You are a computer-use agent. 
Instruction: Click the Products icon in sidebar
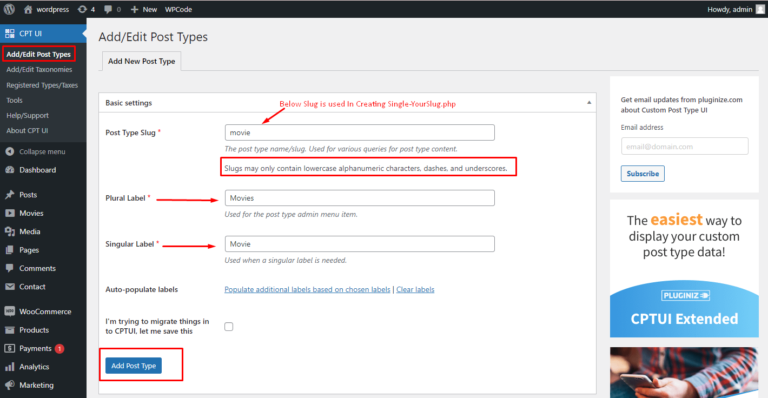(x=9, y=330)
